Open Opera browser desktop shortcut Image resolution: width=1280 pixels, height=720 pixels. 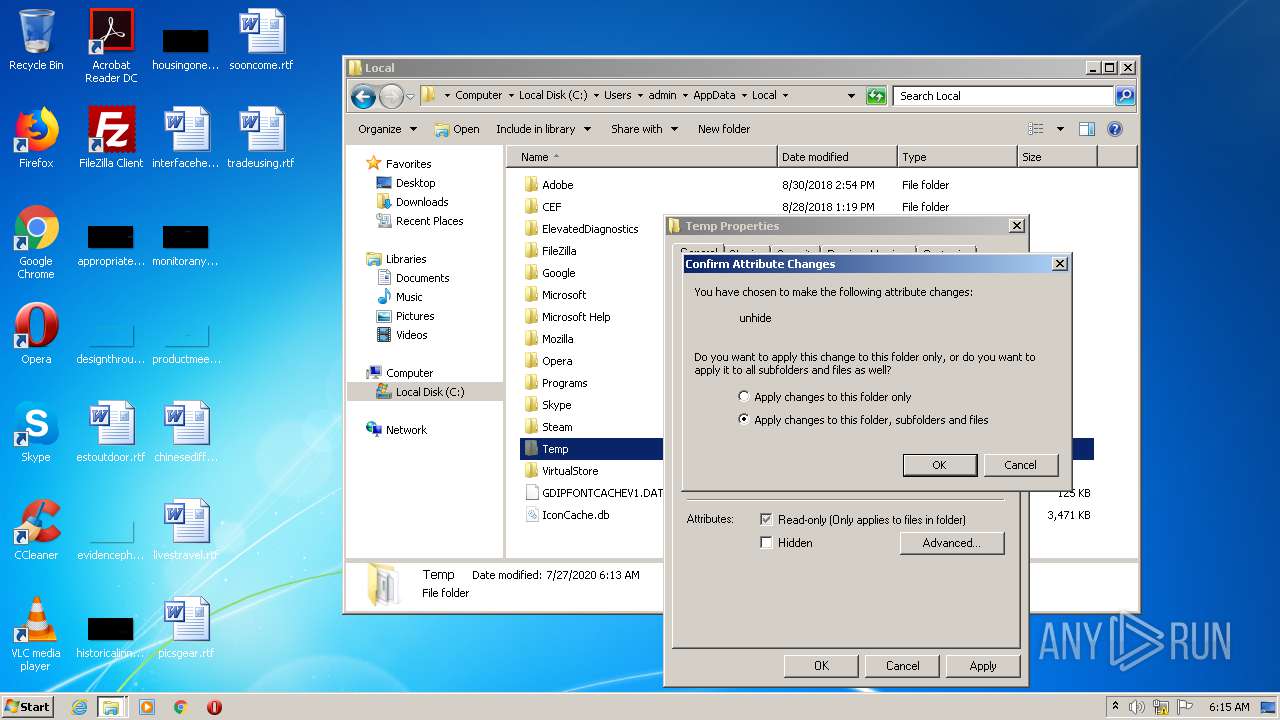pos(36,334)
